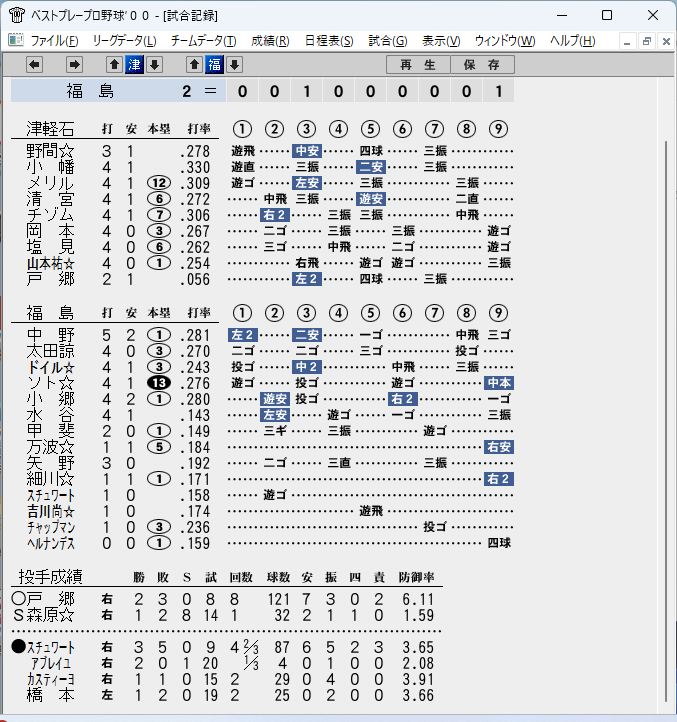This screenshot has width=677, height=722.
Task: Click inning ⑨ header in 福島 table
Action: point(498,313)
